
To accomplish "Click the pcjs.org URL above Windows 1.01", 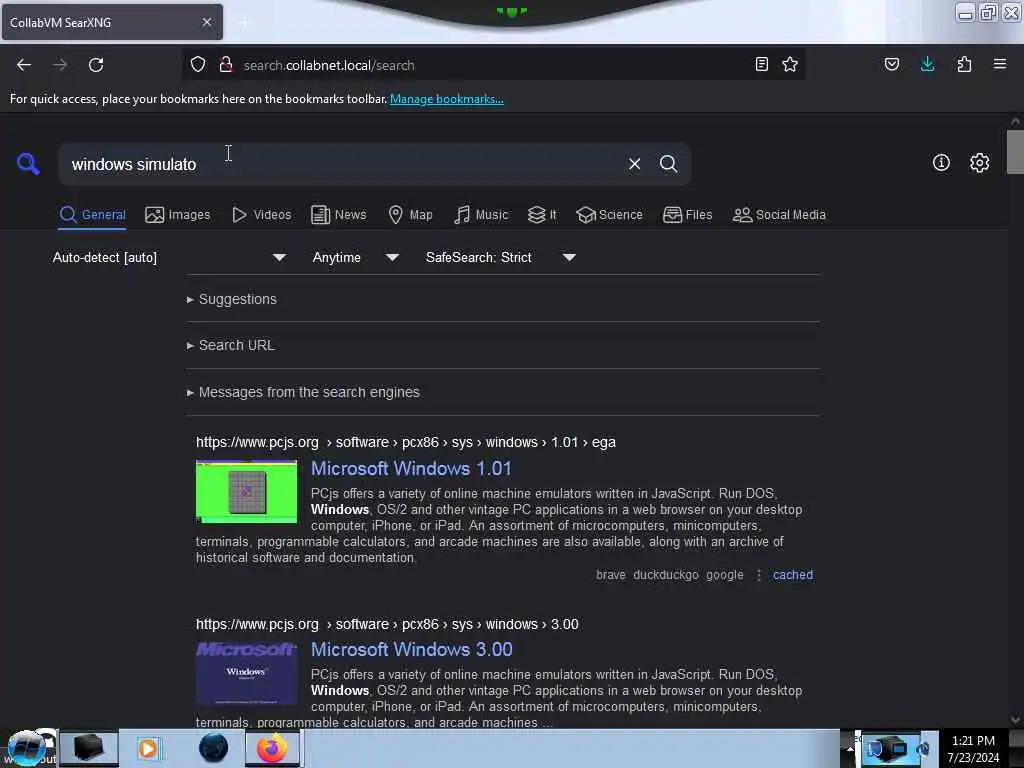I will (x=406, y=442).
